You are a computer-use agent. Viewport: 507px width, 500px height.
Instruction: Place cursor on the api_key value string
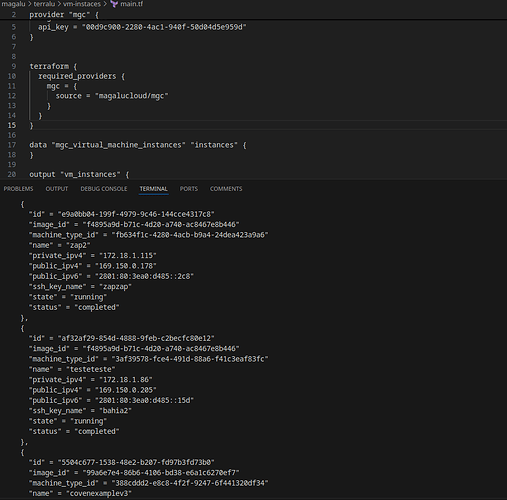[x=164, y=27]
